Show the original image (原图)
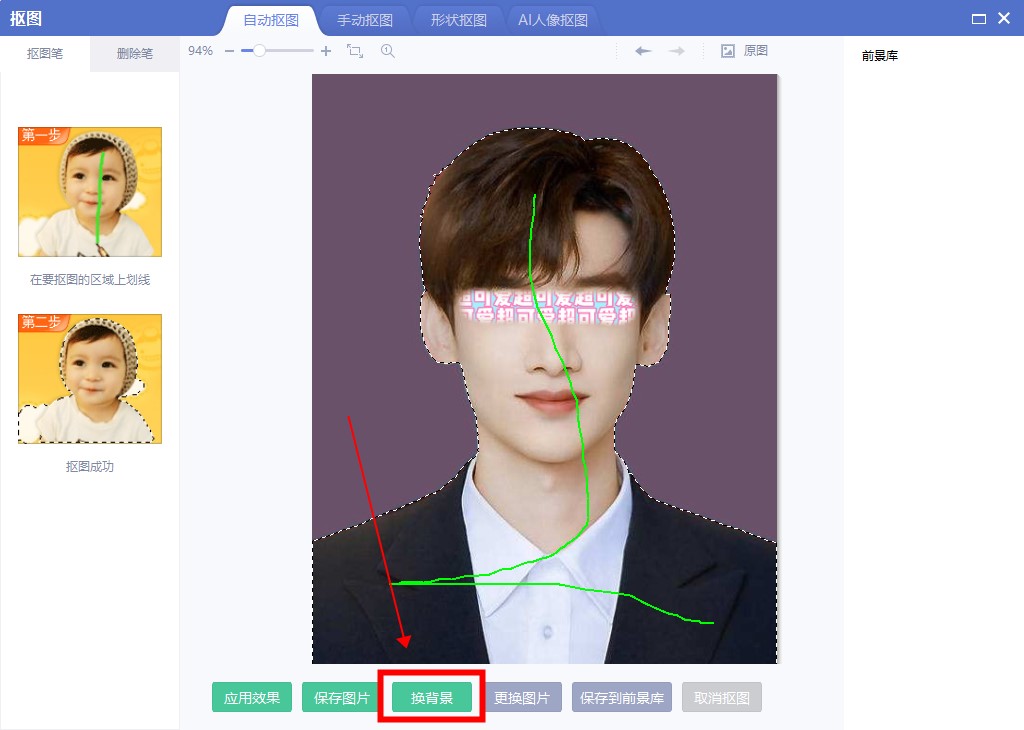 pyautogui.click(x=744, y=51)
